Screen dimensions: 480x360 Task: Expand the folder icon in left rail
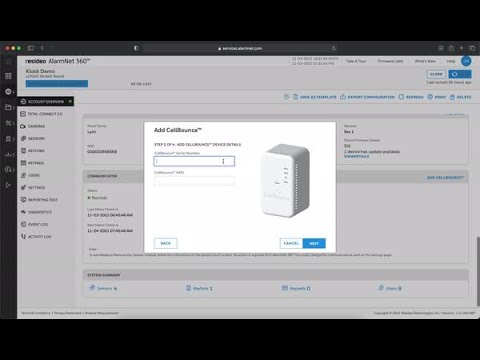coord(9,107)
